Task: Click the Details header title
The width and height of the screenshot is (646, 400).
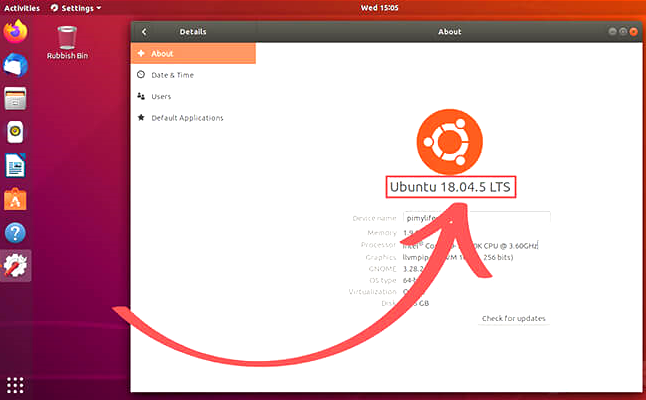Action: [x=193, y=32]
